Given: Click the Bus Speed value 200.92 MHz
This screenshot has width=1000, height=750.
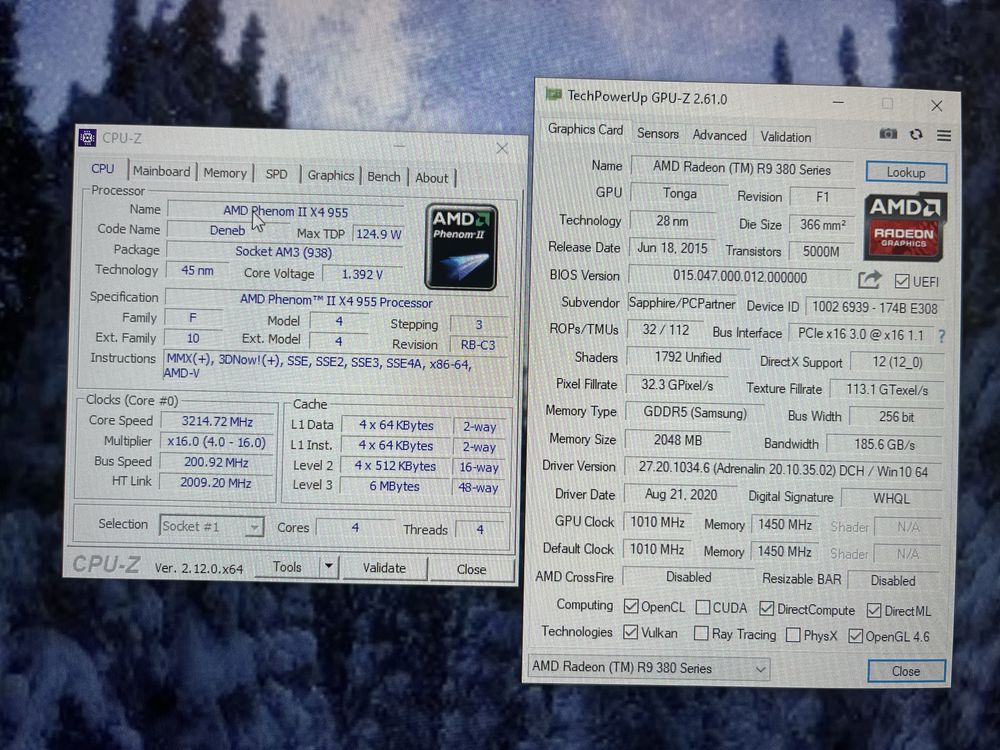Looking at the screenshot, I should (216, 462).
